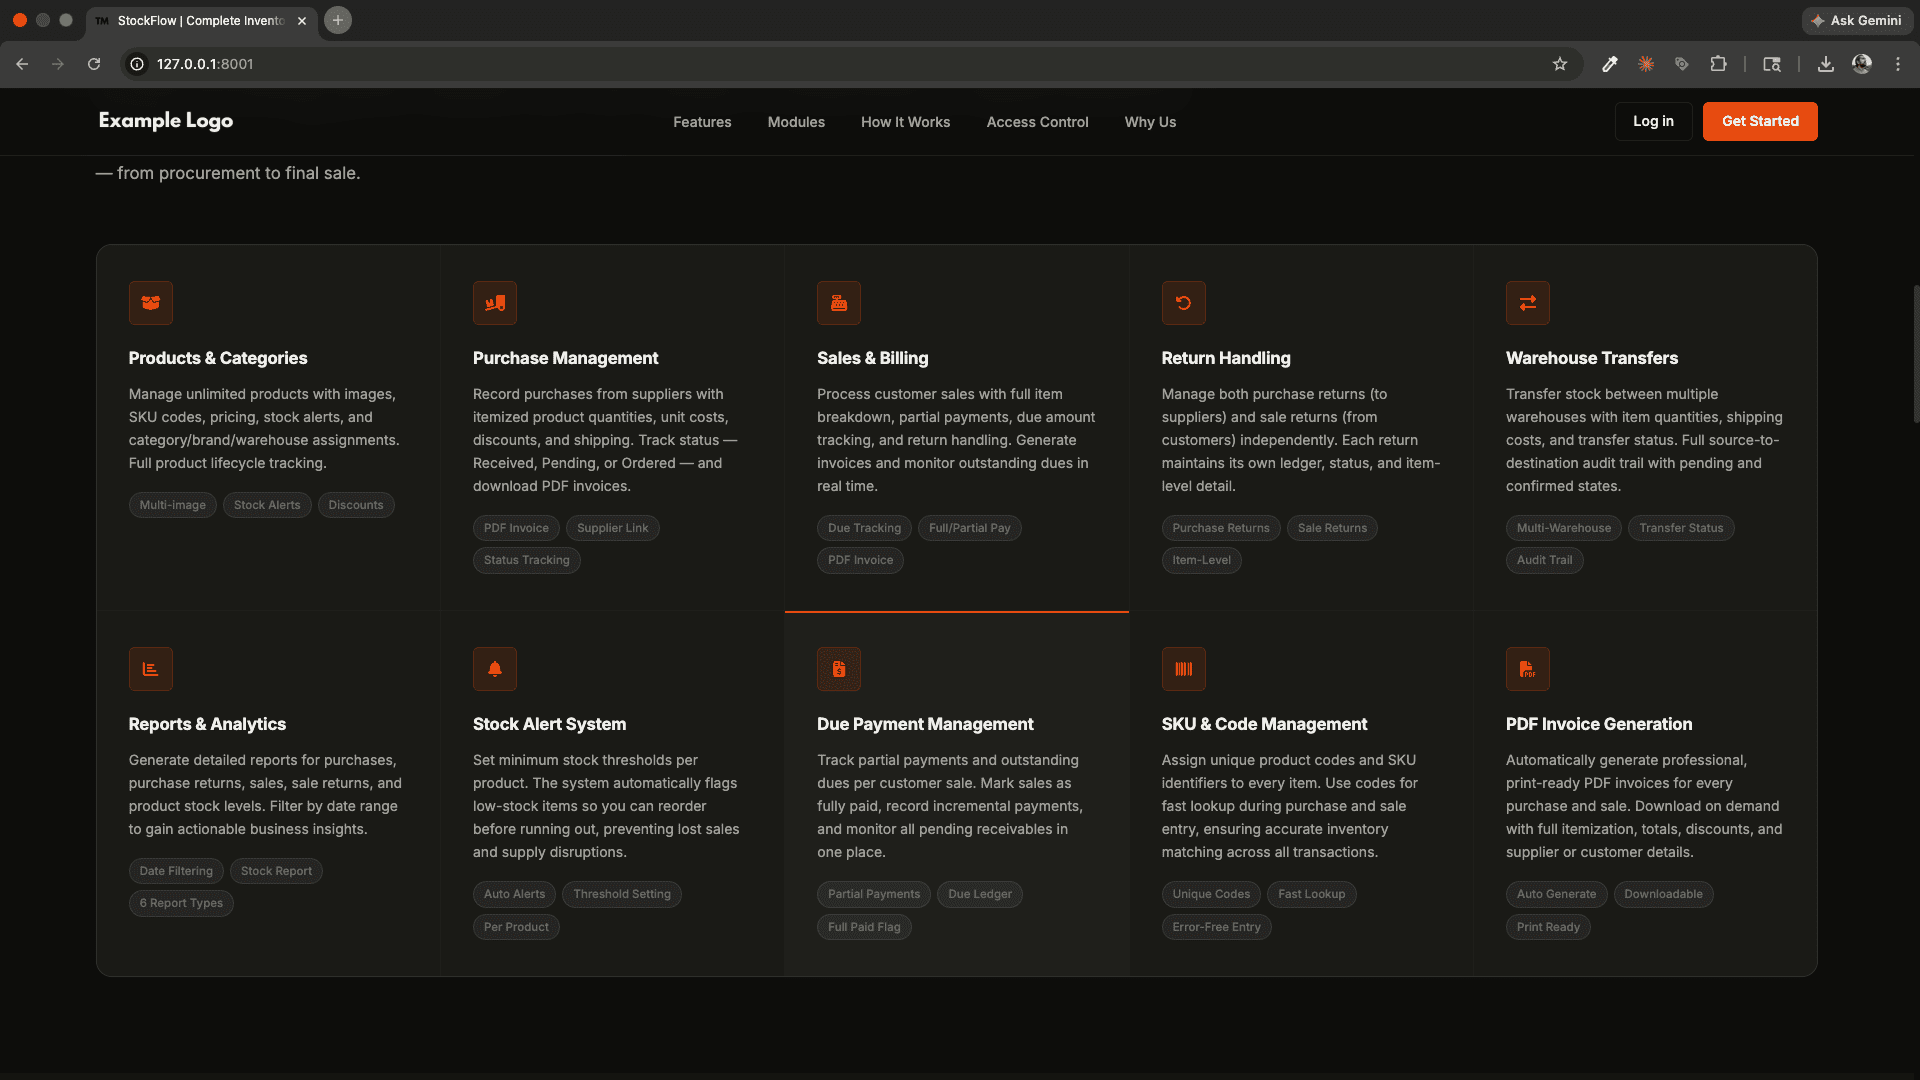This screenshot has width=1920, height=1080.
Task: Click the Discounts tag
Action: pos(356,505)
